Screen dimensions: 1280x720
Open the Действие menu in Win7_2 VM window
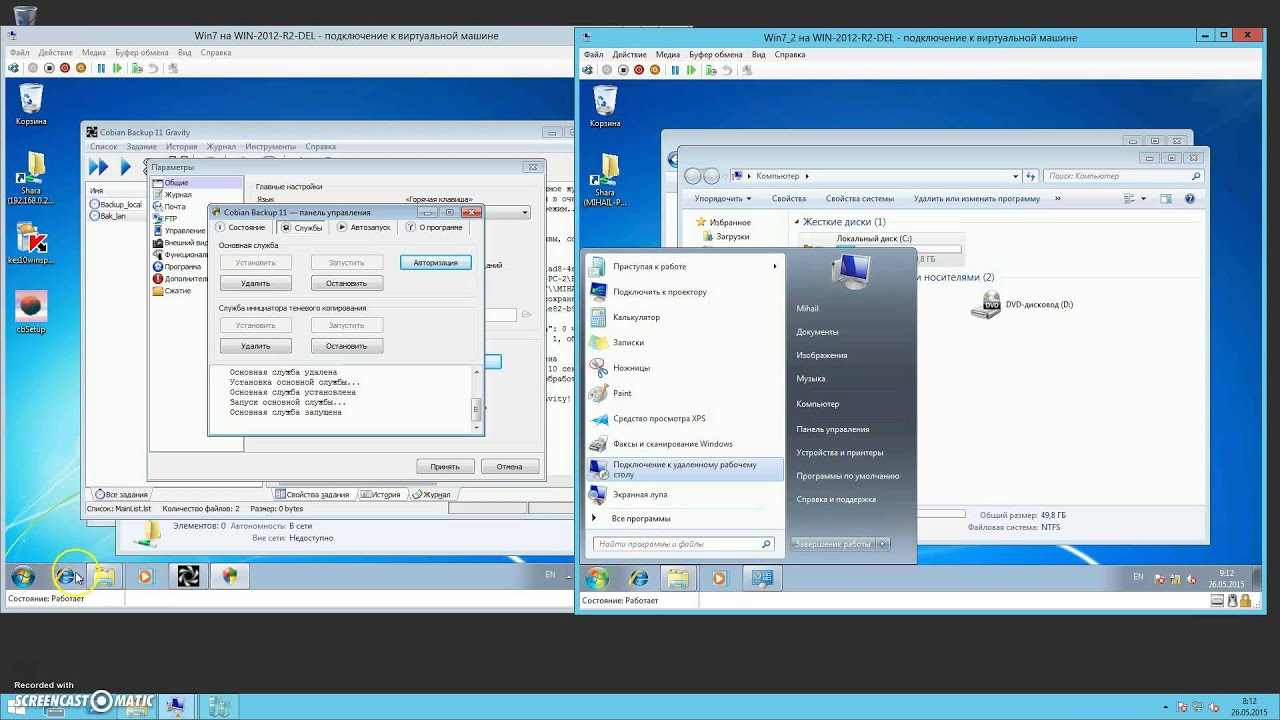629,55
